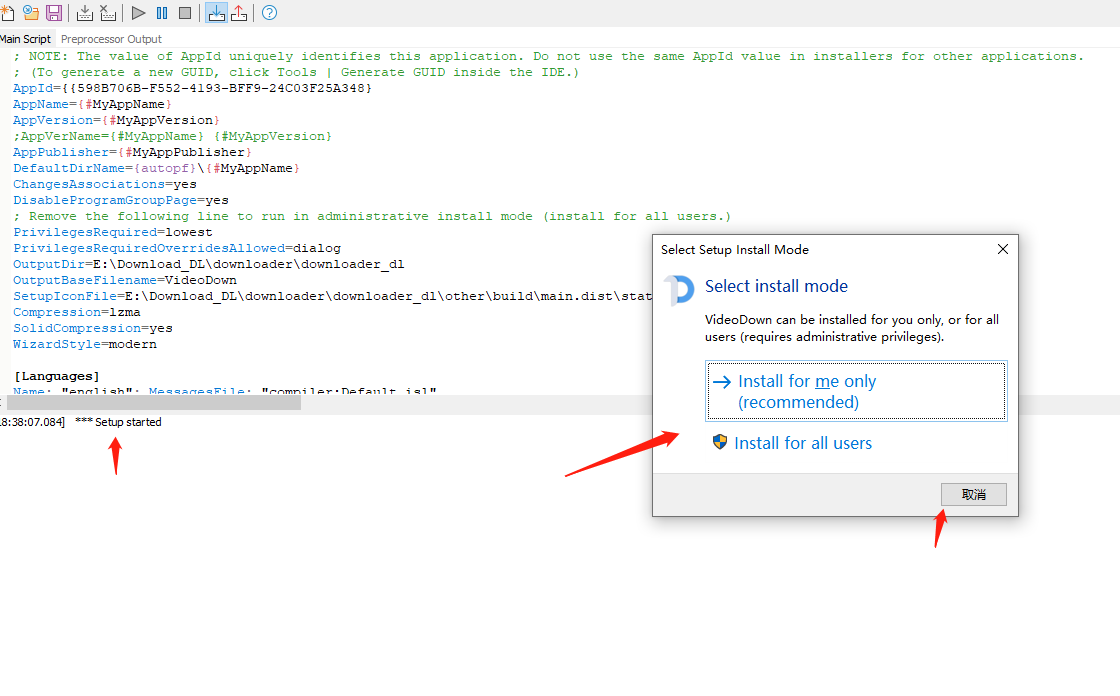1120x696 pixels.
Task: Click the DefaultDirName={autopf} line
Action: [x=156, y=168]
